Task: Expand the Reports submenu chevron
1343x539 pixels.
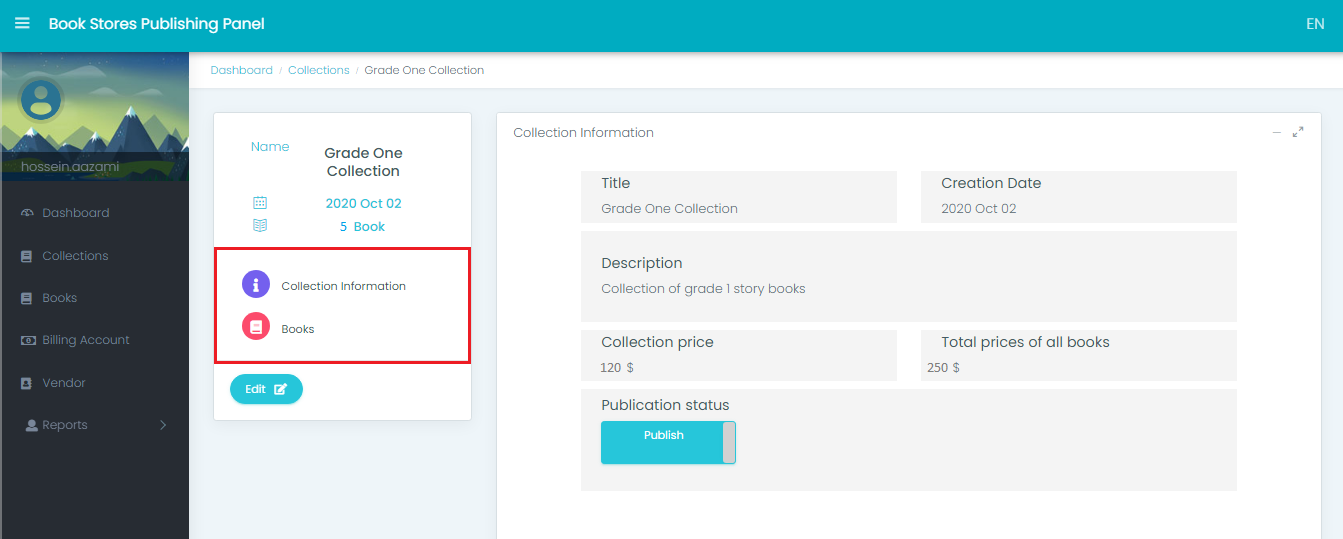Action: pyautogui.click(x=163, y=425)
